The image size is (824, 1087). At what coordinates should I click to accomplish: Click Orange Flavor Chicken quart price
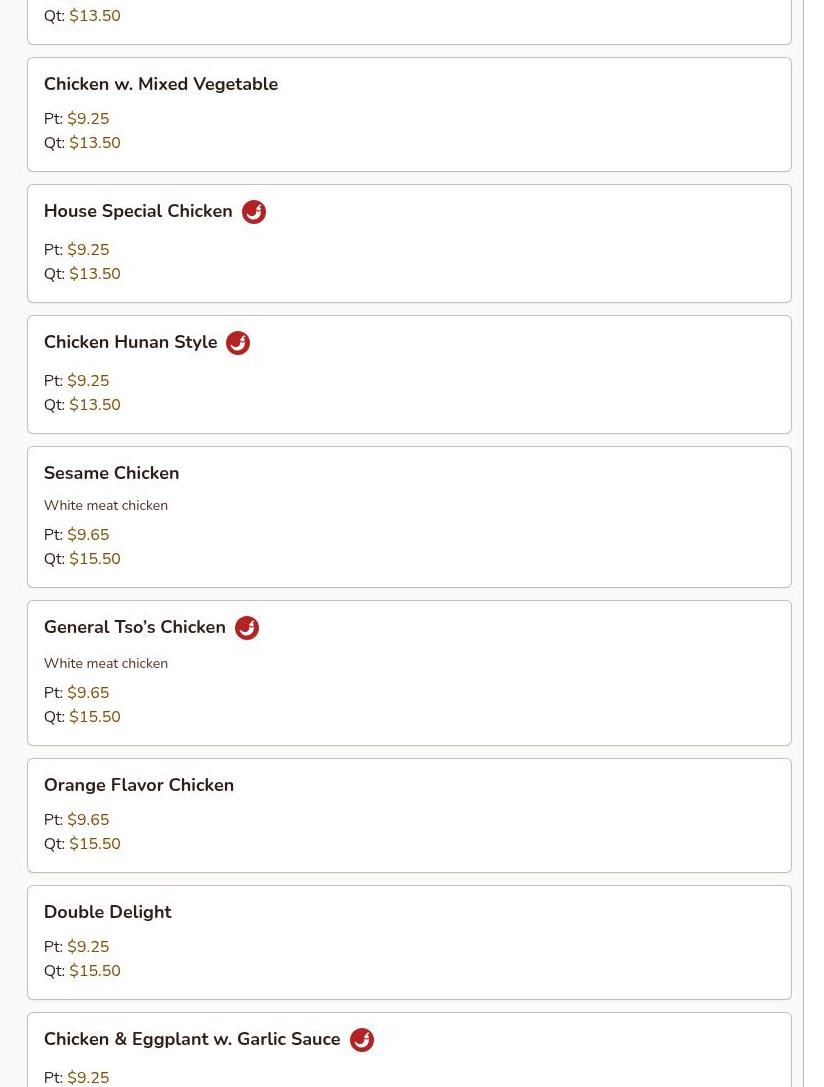point(95,844)
